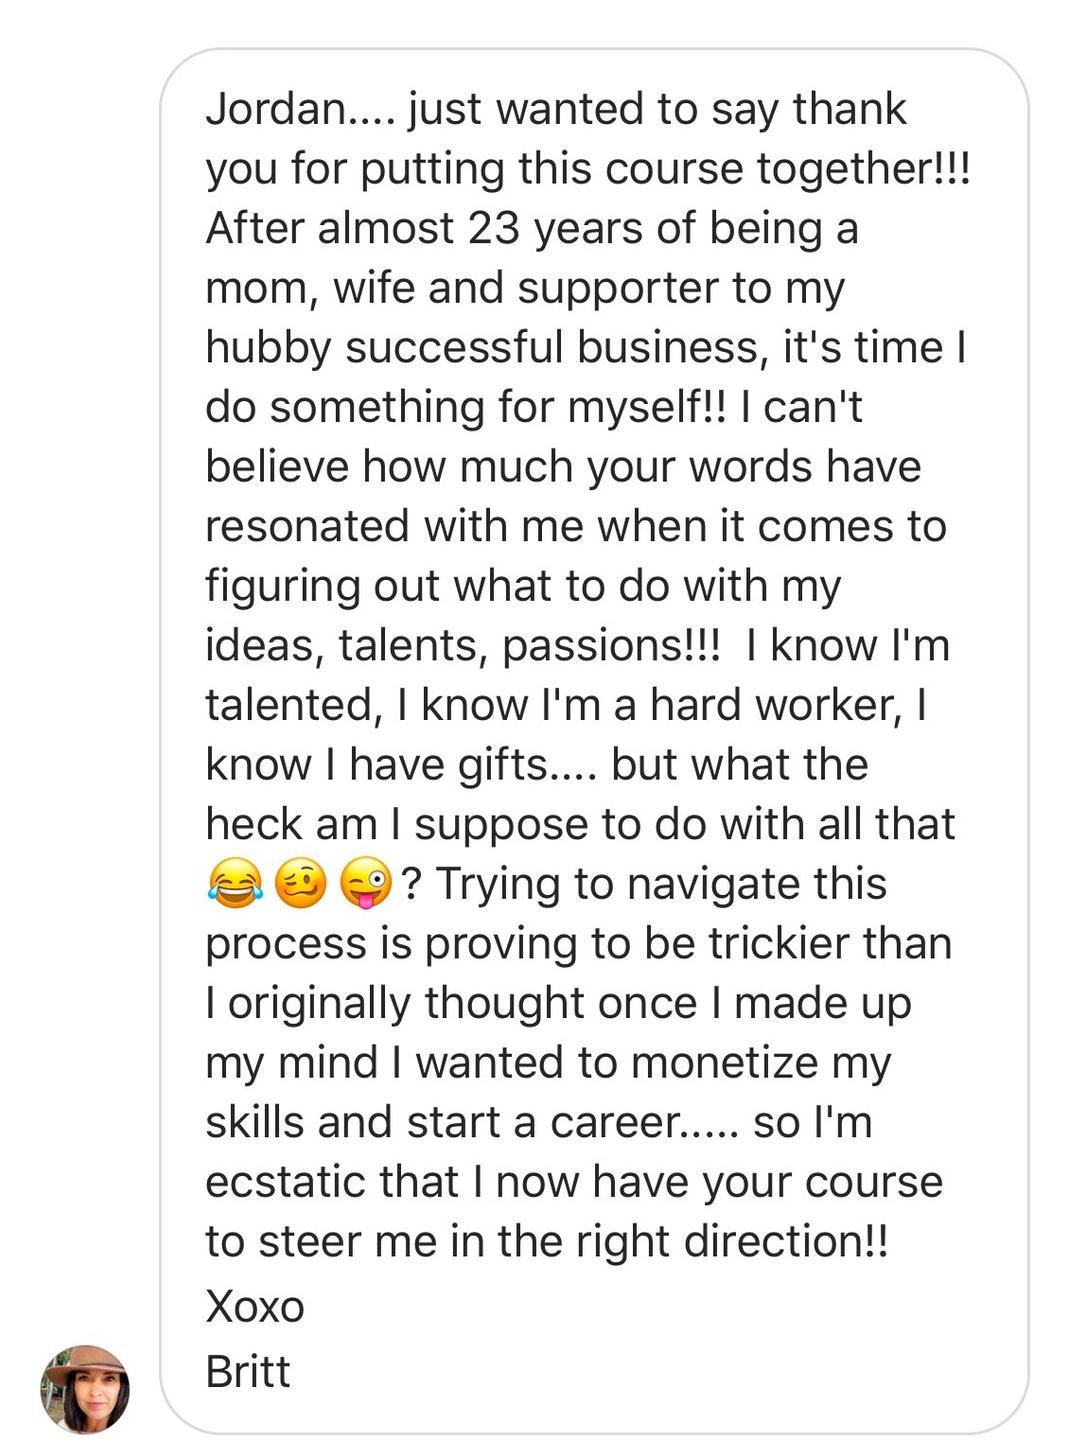Click the word "originally" in the message
1068x1440 pixels.
[319, 1003]
